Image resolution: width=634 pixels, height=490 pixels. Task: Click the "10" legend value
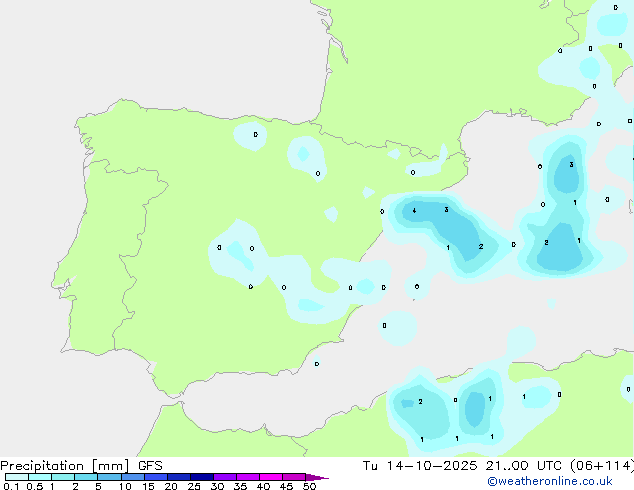(125, 486)
